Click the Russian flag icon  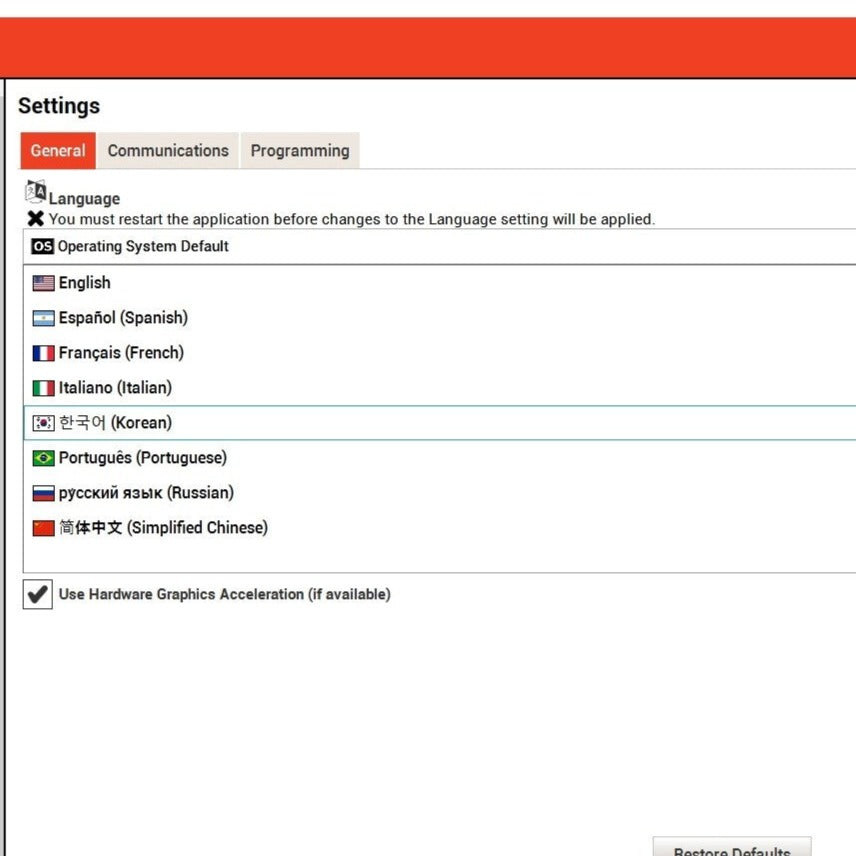click(x=43, y=493)
